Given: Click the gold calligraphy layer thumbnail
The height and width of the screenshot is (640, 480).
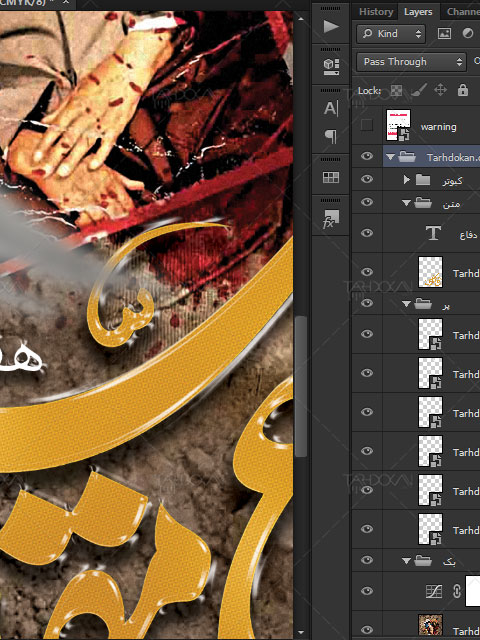Looking at the screenshot, I should [x=430, y=272].
